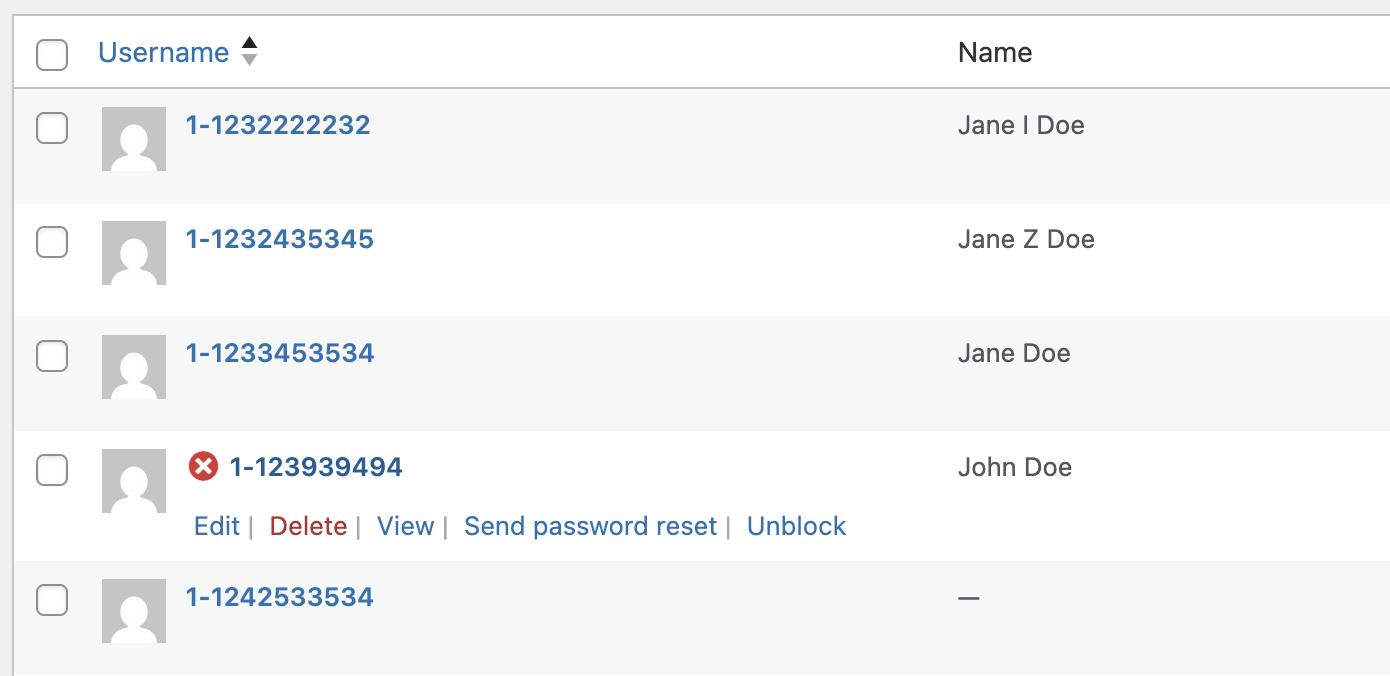Sort the list by Username column
This screenshot has height=676, width=1390.
tap(164, 52)
